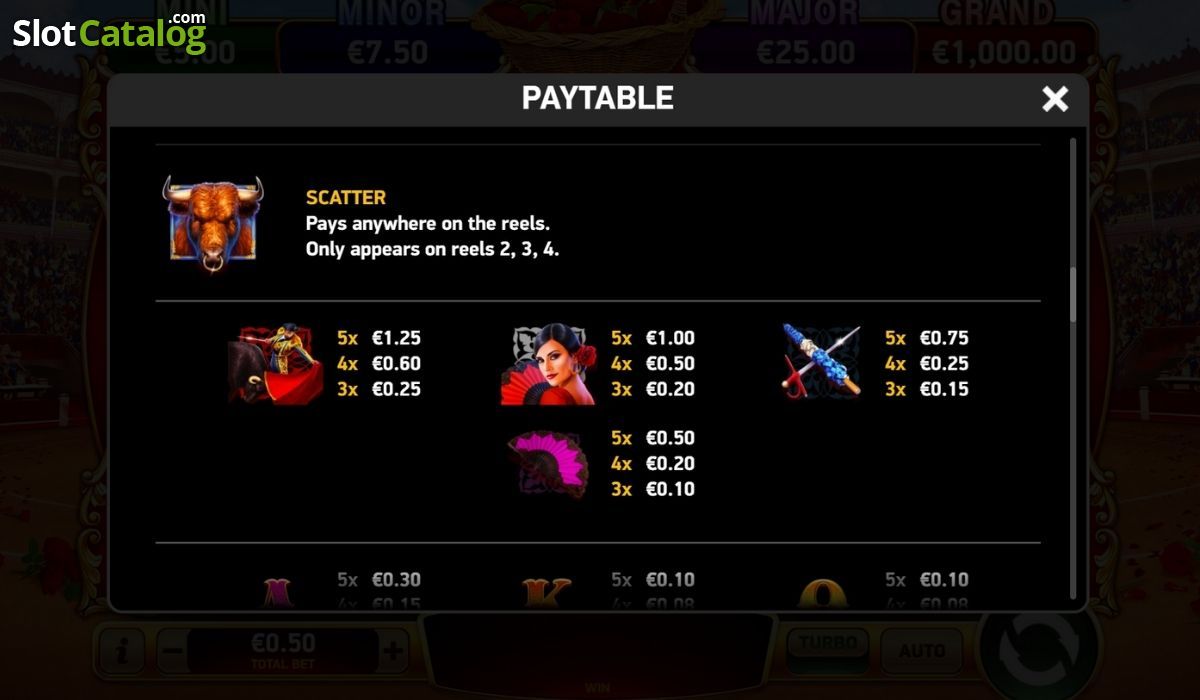1200x700 pixels.
Task: Decrease total bet with minus button
Action: coord(172,652)
